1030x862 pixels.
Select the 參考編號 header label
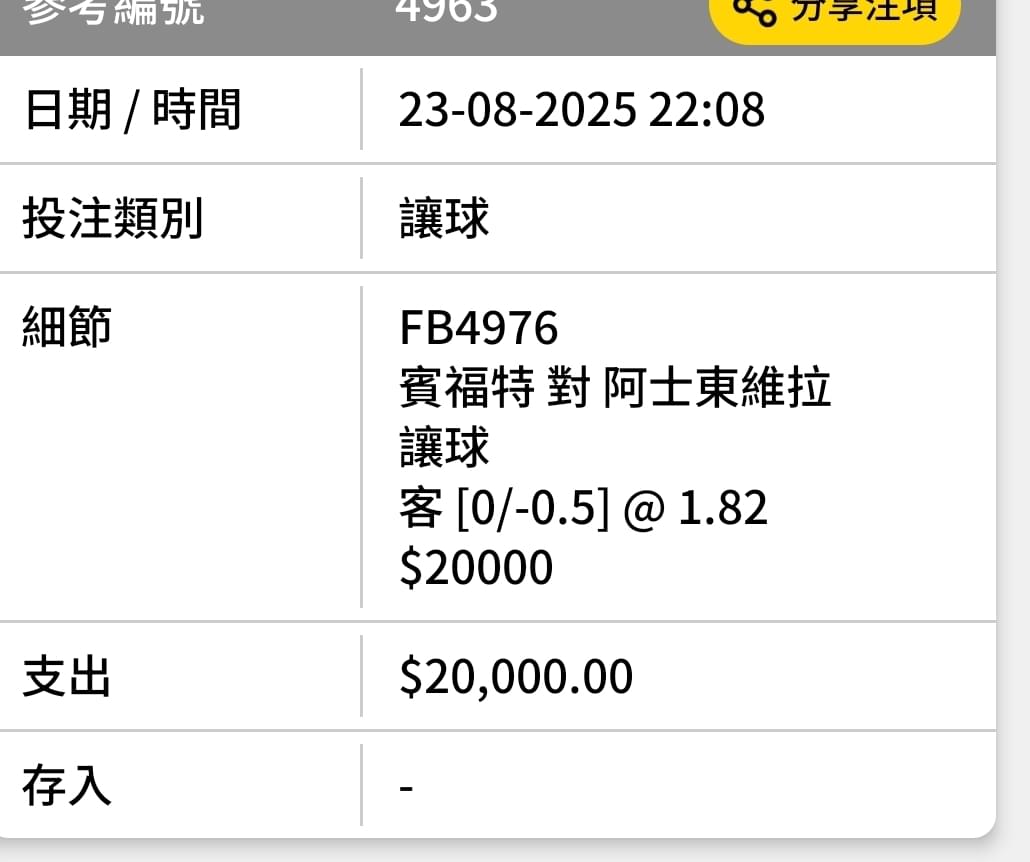click(113, 11)
